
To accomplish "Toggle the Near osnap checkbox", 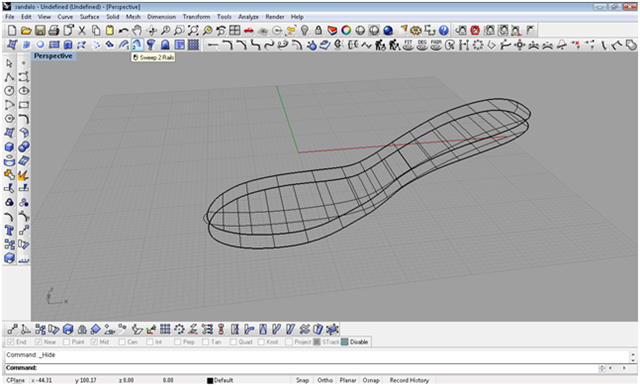I will tap(38, 342).
